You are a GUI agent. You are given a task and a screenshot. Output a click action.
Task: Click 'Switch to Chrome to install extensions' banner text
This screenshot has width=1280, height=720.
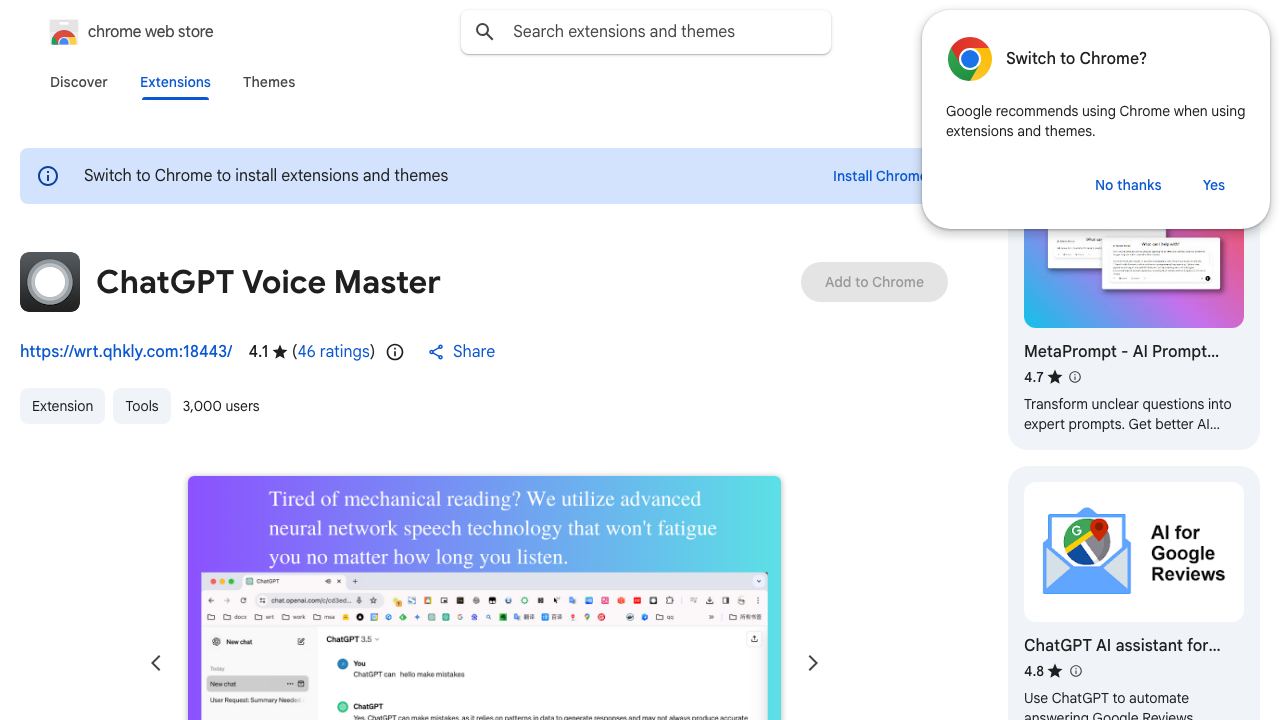pyautogui.click(x=266, y=176)
